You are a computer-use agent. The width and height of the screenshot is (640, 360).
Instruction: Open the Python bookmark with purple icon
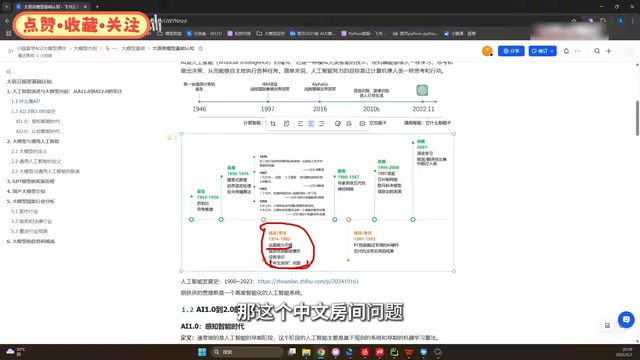pyautogui.click(x=363, y=33)
